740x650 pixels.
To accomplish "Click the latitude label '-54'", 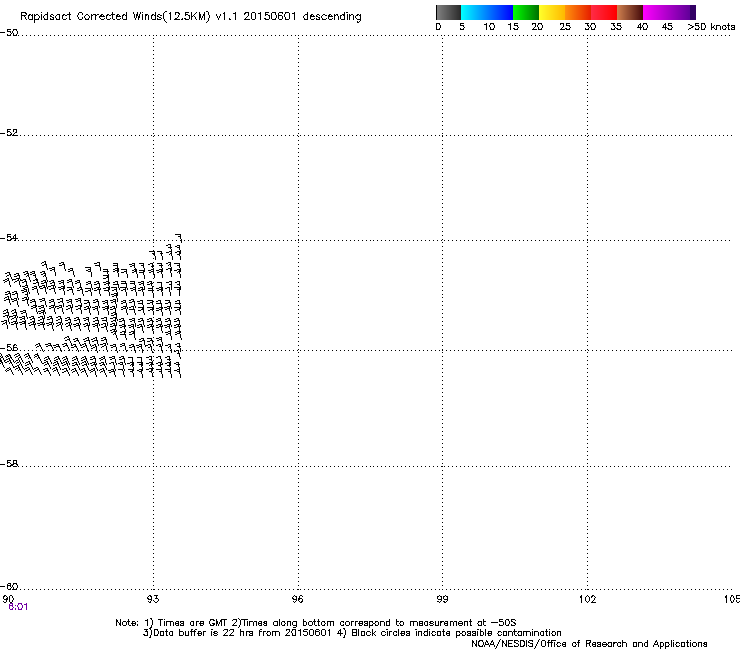I will [x=9, y=237].
